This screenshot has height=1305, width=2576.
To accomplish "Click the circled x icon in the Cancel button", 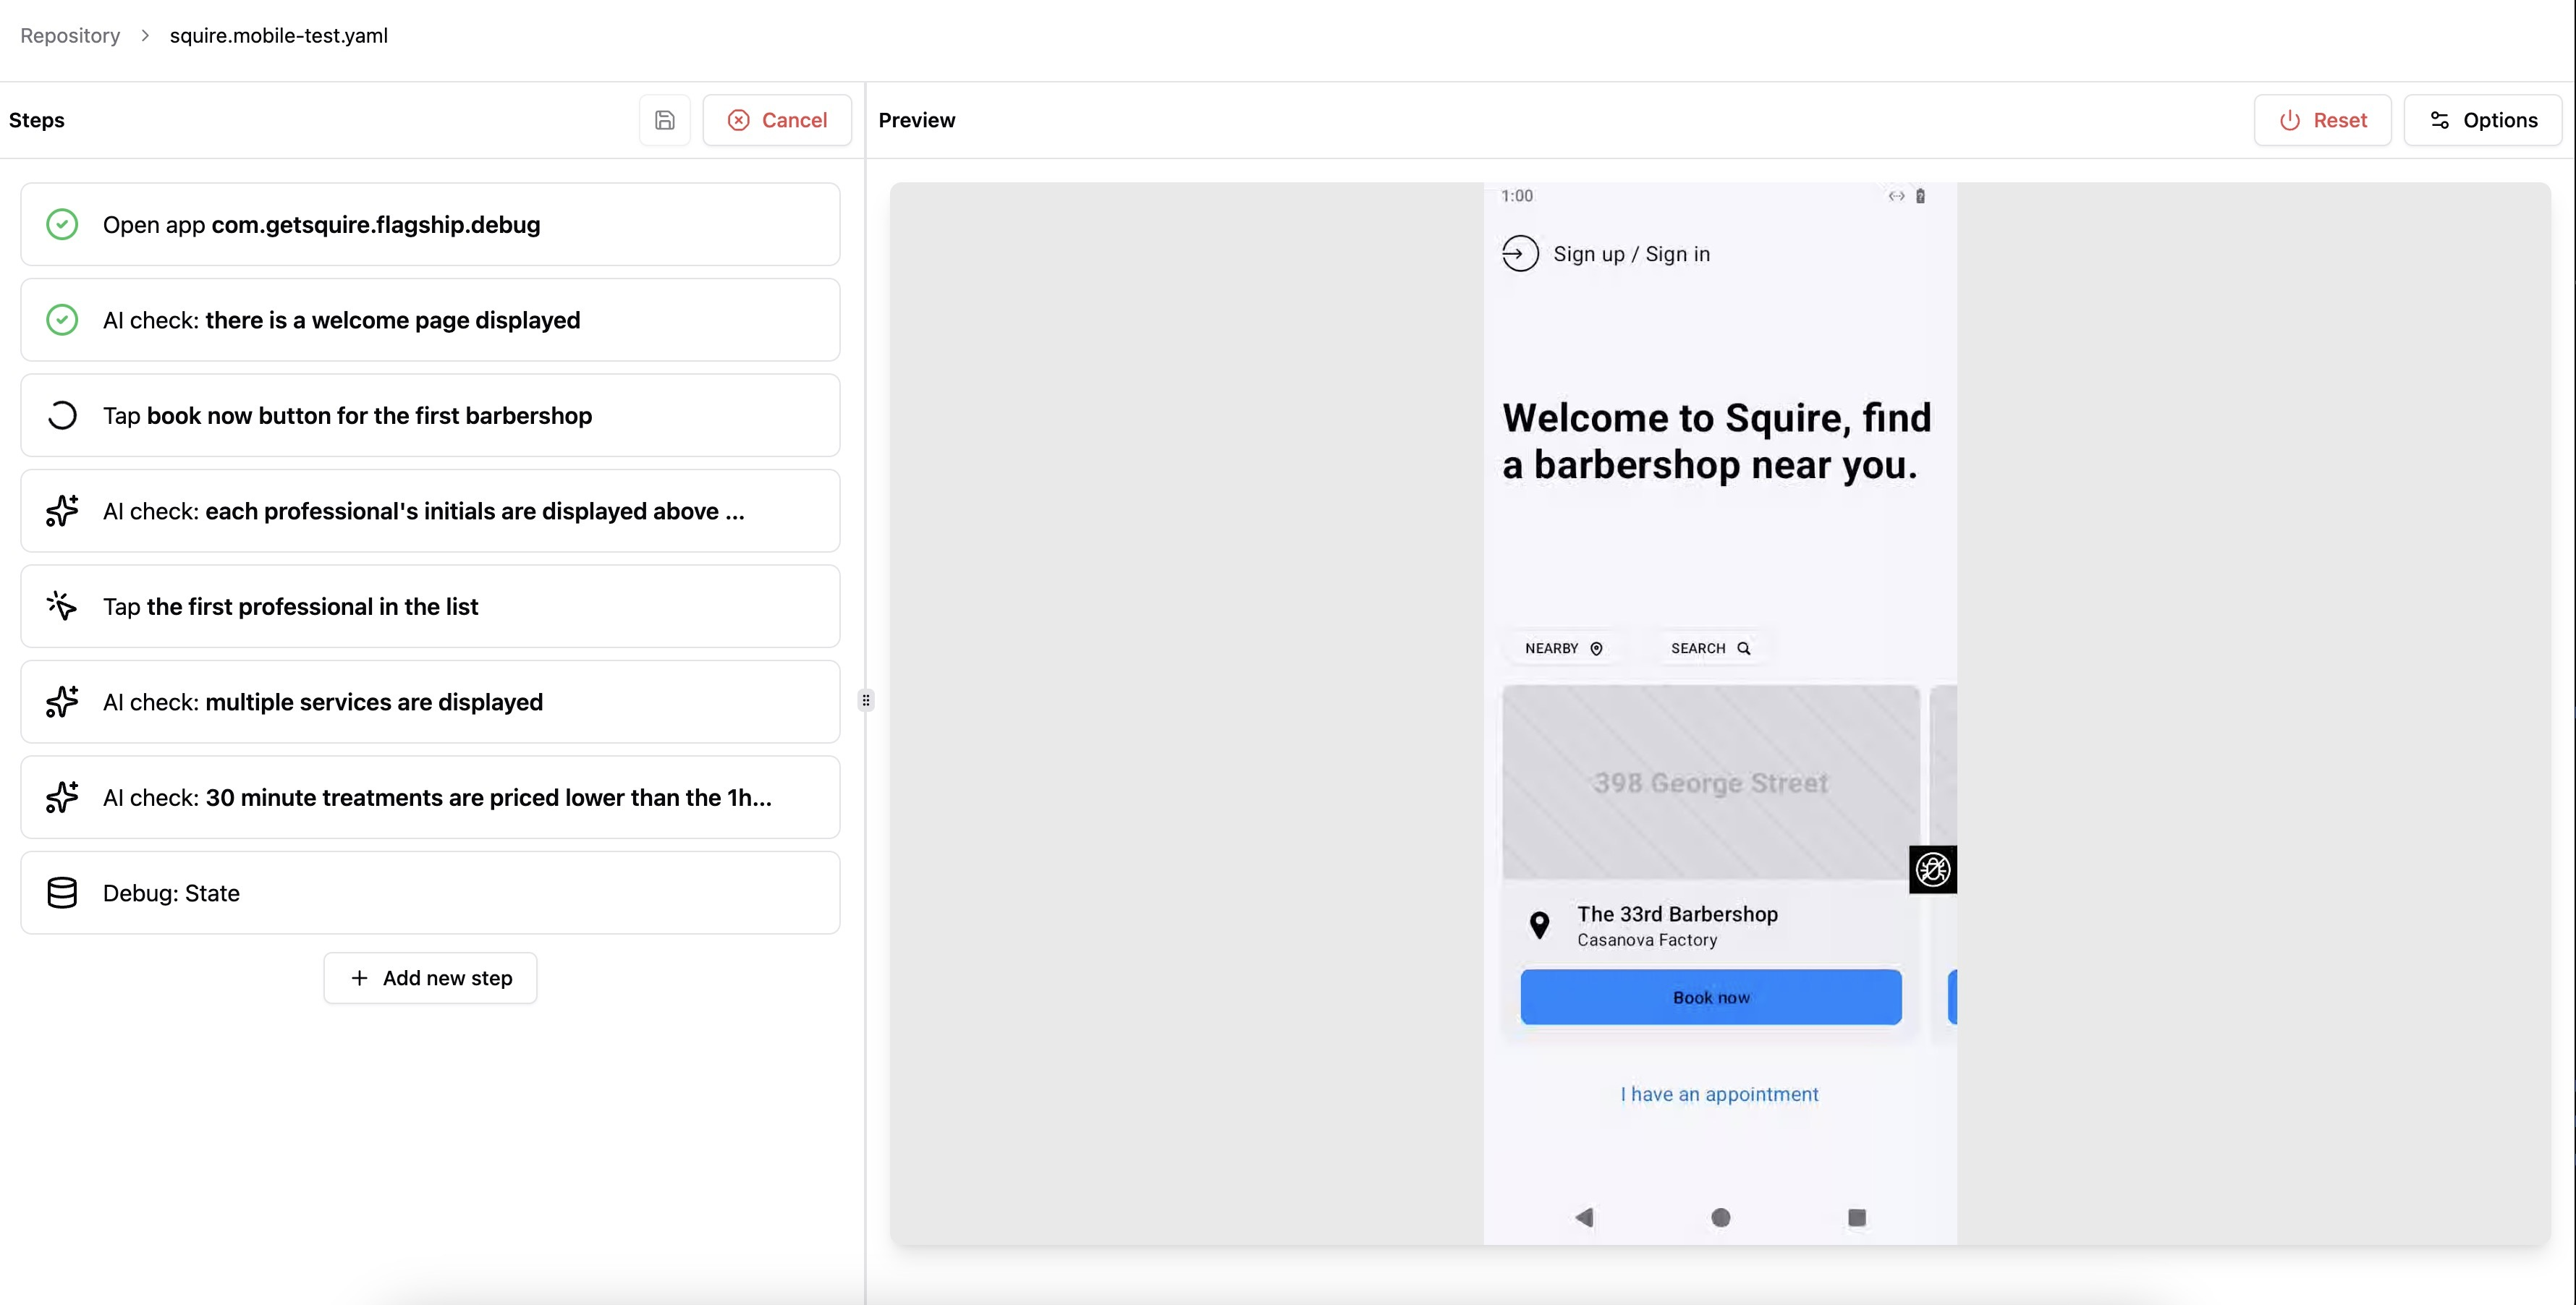I will pyautogui.click(x=738, y=120).
